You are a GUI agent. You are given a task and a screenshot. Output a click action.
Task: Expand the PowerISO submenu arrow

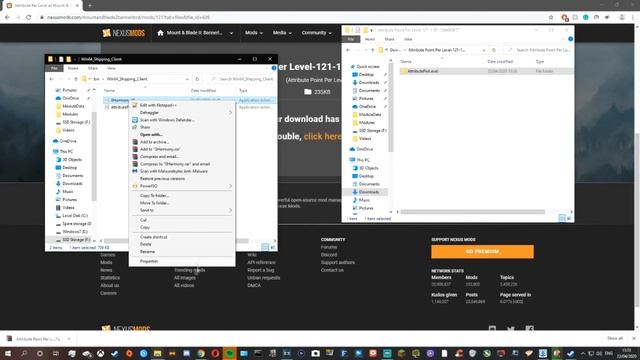coord(230,186)
